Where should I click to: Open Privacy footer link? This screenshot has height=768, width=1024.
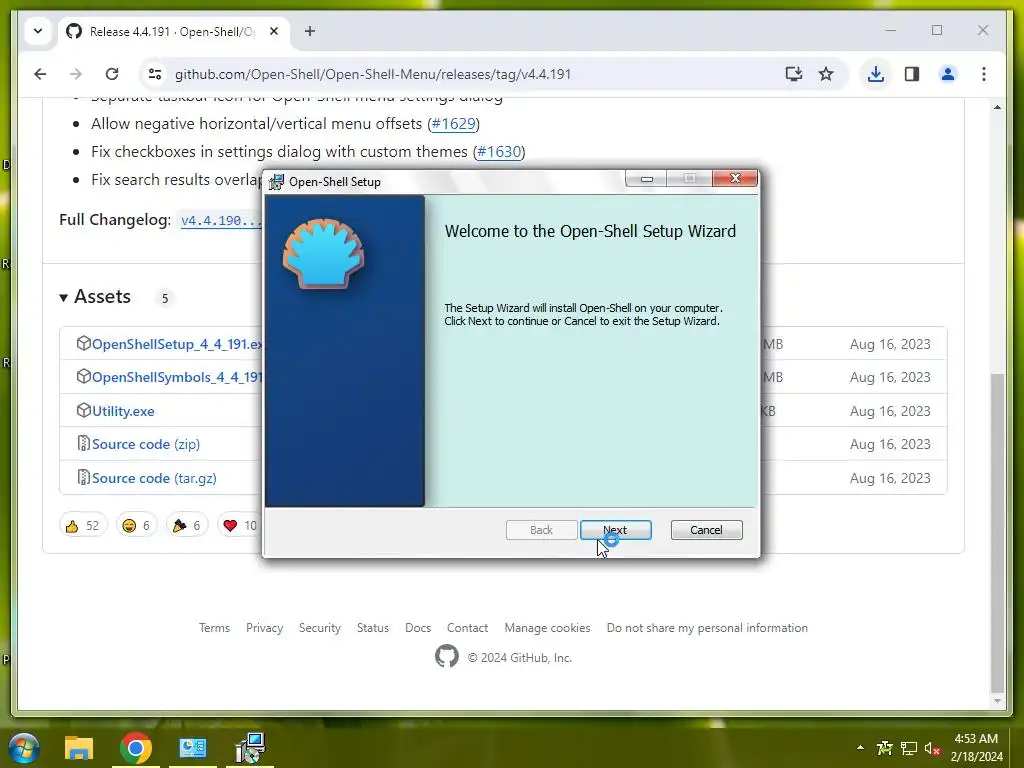pyautogui.click(x=264, y=628)
